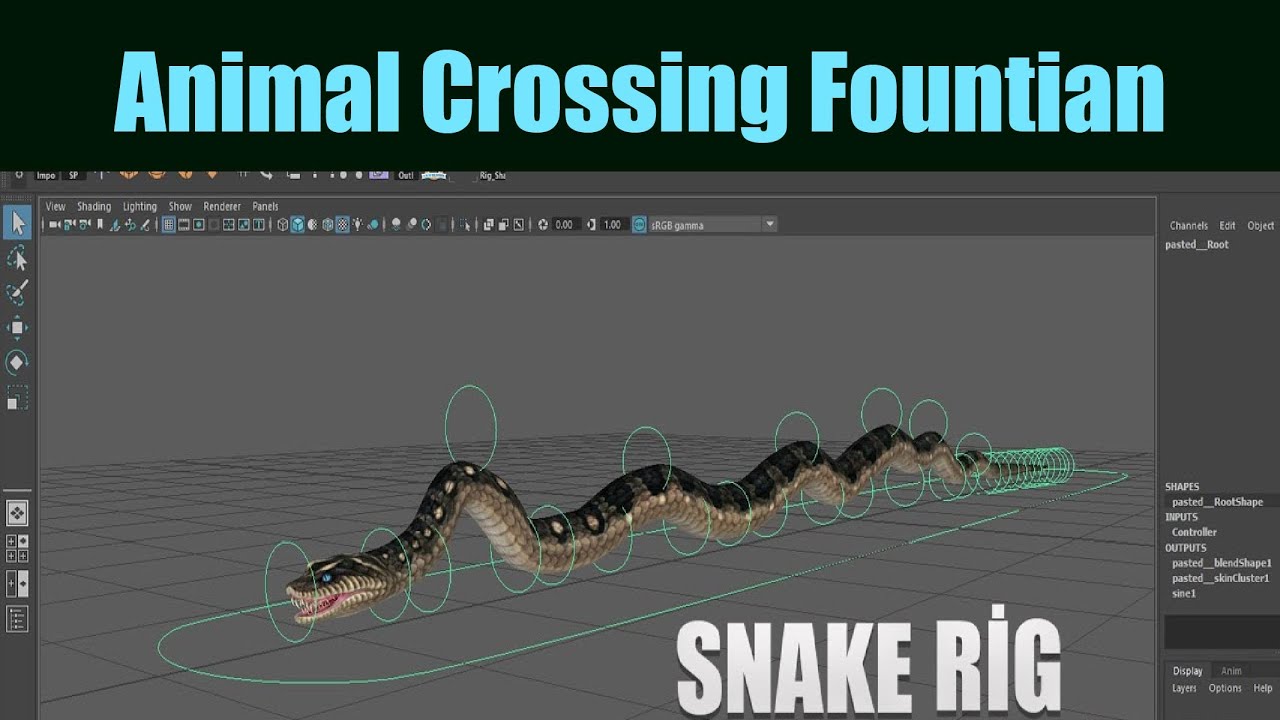This screenshot has width=1280, height=720.
Task: Open Object menu in Channel Box
Action: [1261, 226]
